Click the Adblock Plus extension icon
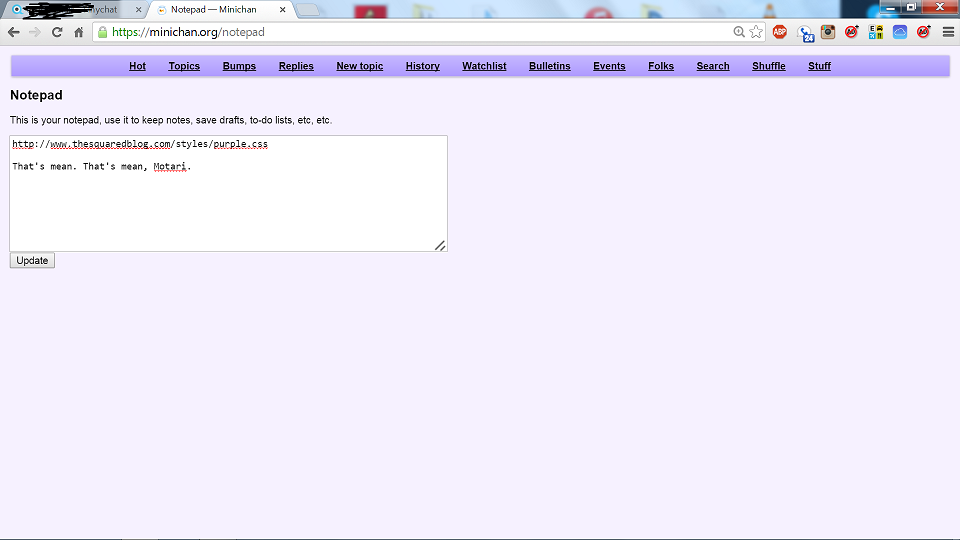The height and width of the screenshot is (540, 960). tap(779, 32)
